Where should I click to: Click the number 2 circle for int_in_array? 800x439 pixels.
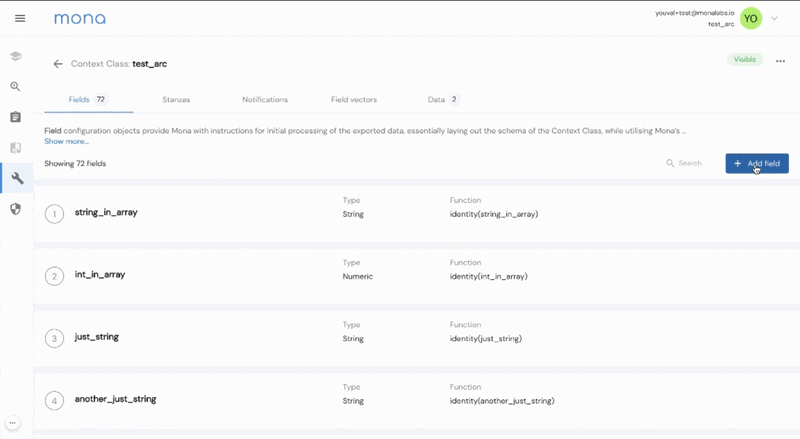point(55,276)
